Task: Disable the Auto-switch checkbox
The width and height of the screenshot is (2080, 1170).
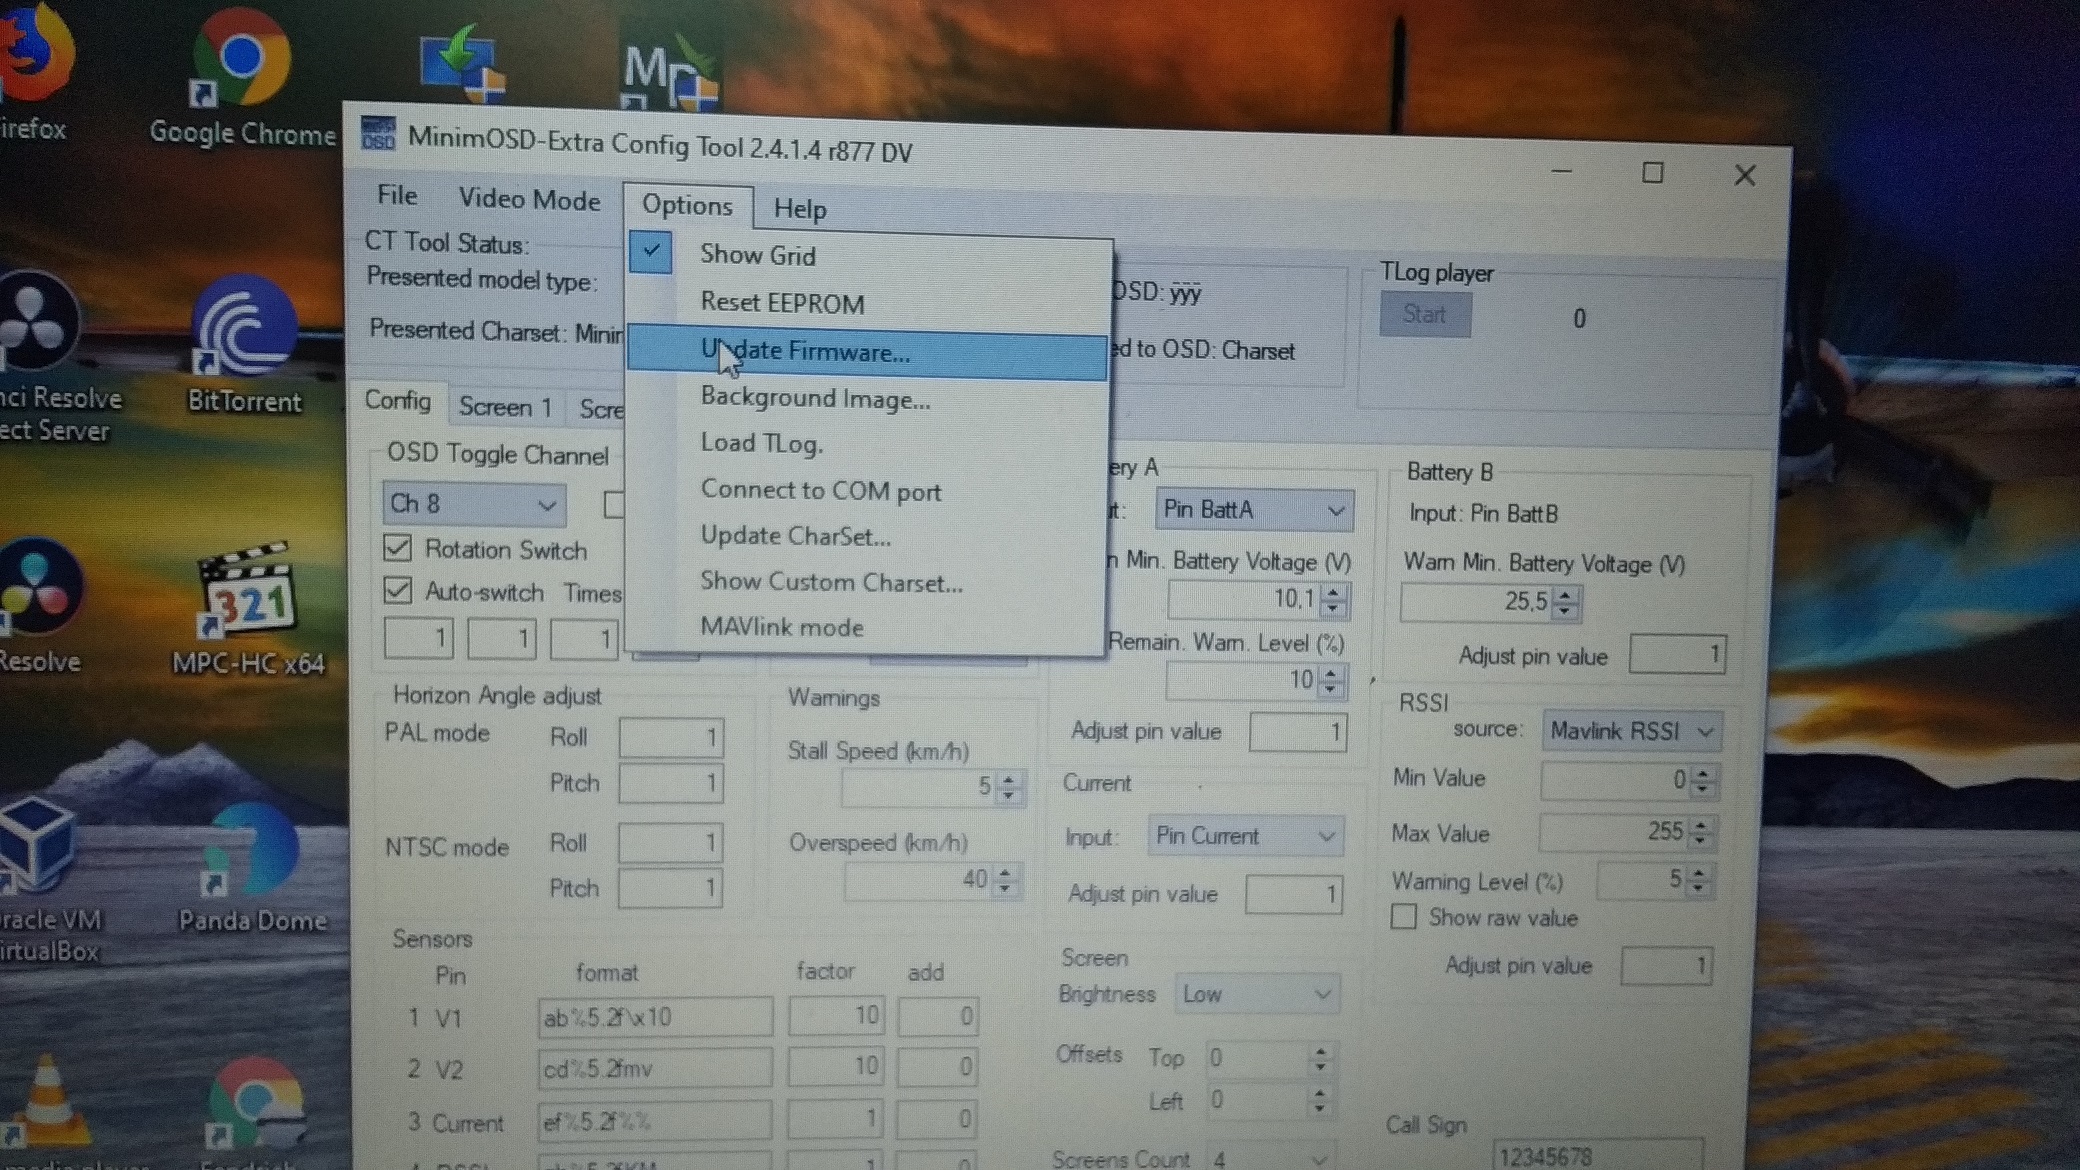Action: pyautogui.click(x=398, y=590)
